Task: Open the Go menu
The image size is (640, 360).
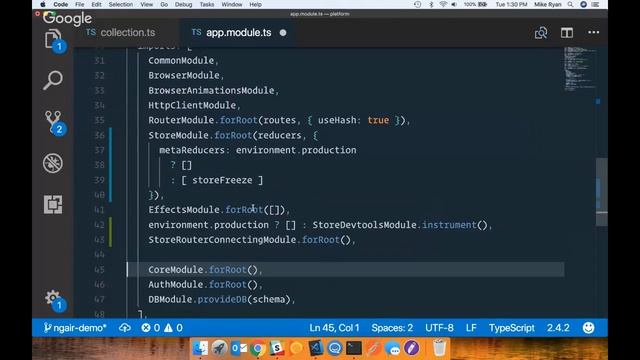Action: click(x=164, y=4)
